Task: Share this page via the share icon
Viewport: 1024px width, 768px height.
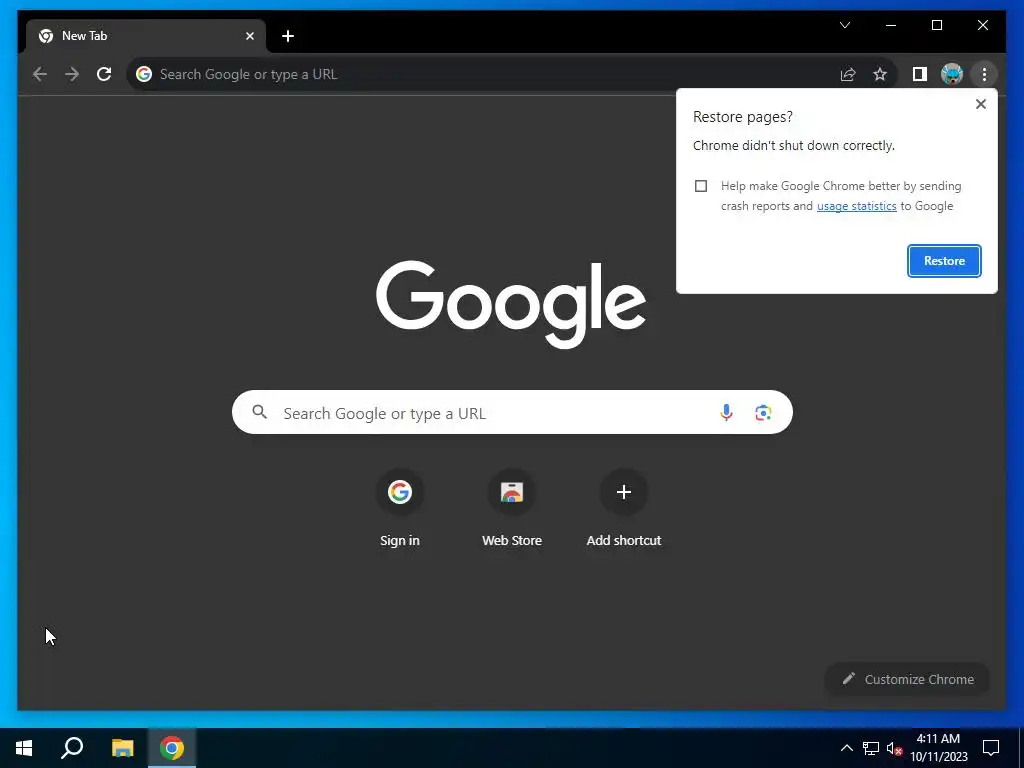Action: tap(848, 74)
